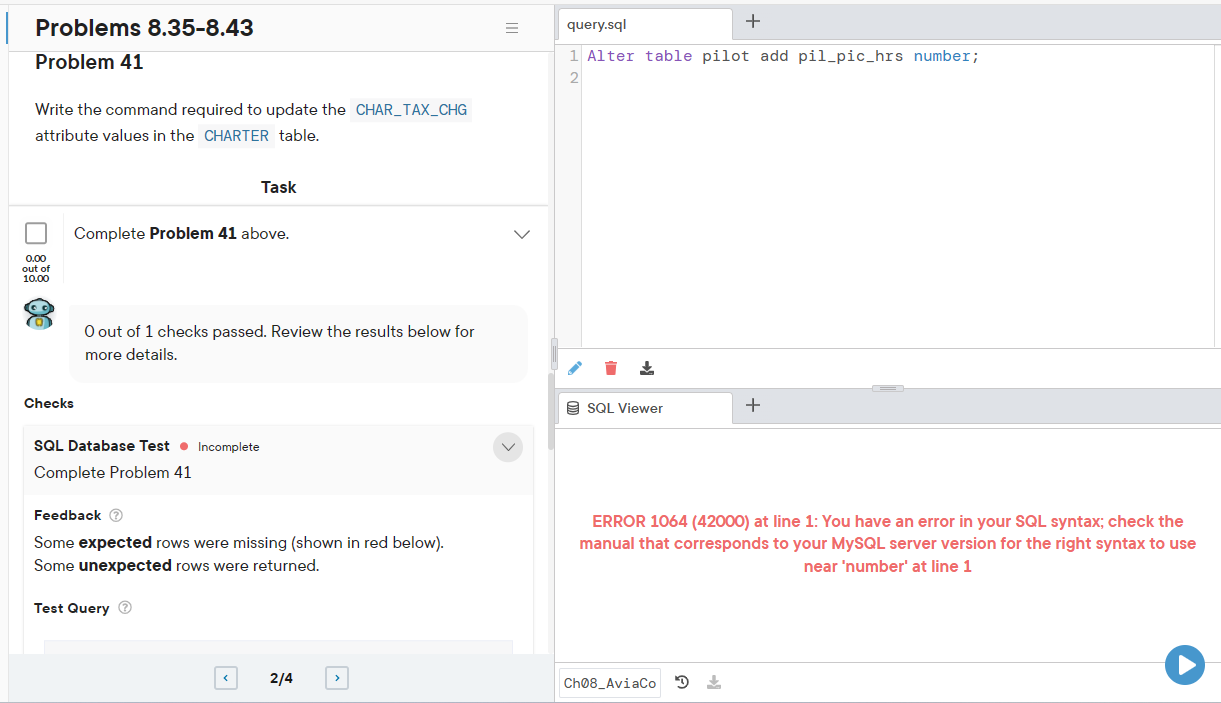Go to the next page arrow

[x=337, y=678]
